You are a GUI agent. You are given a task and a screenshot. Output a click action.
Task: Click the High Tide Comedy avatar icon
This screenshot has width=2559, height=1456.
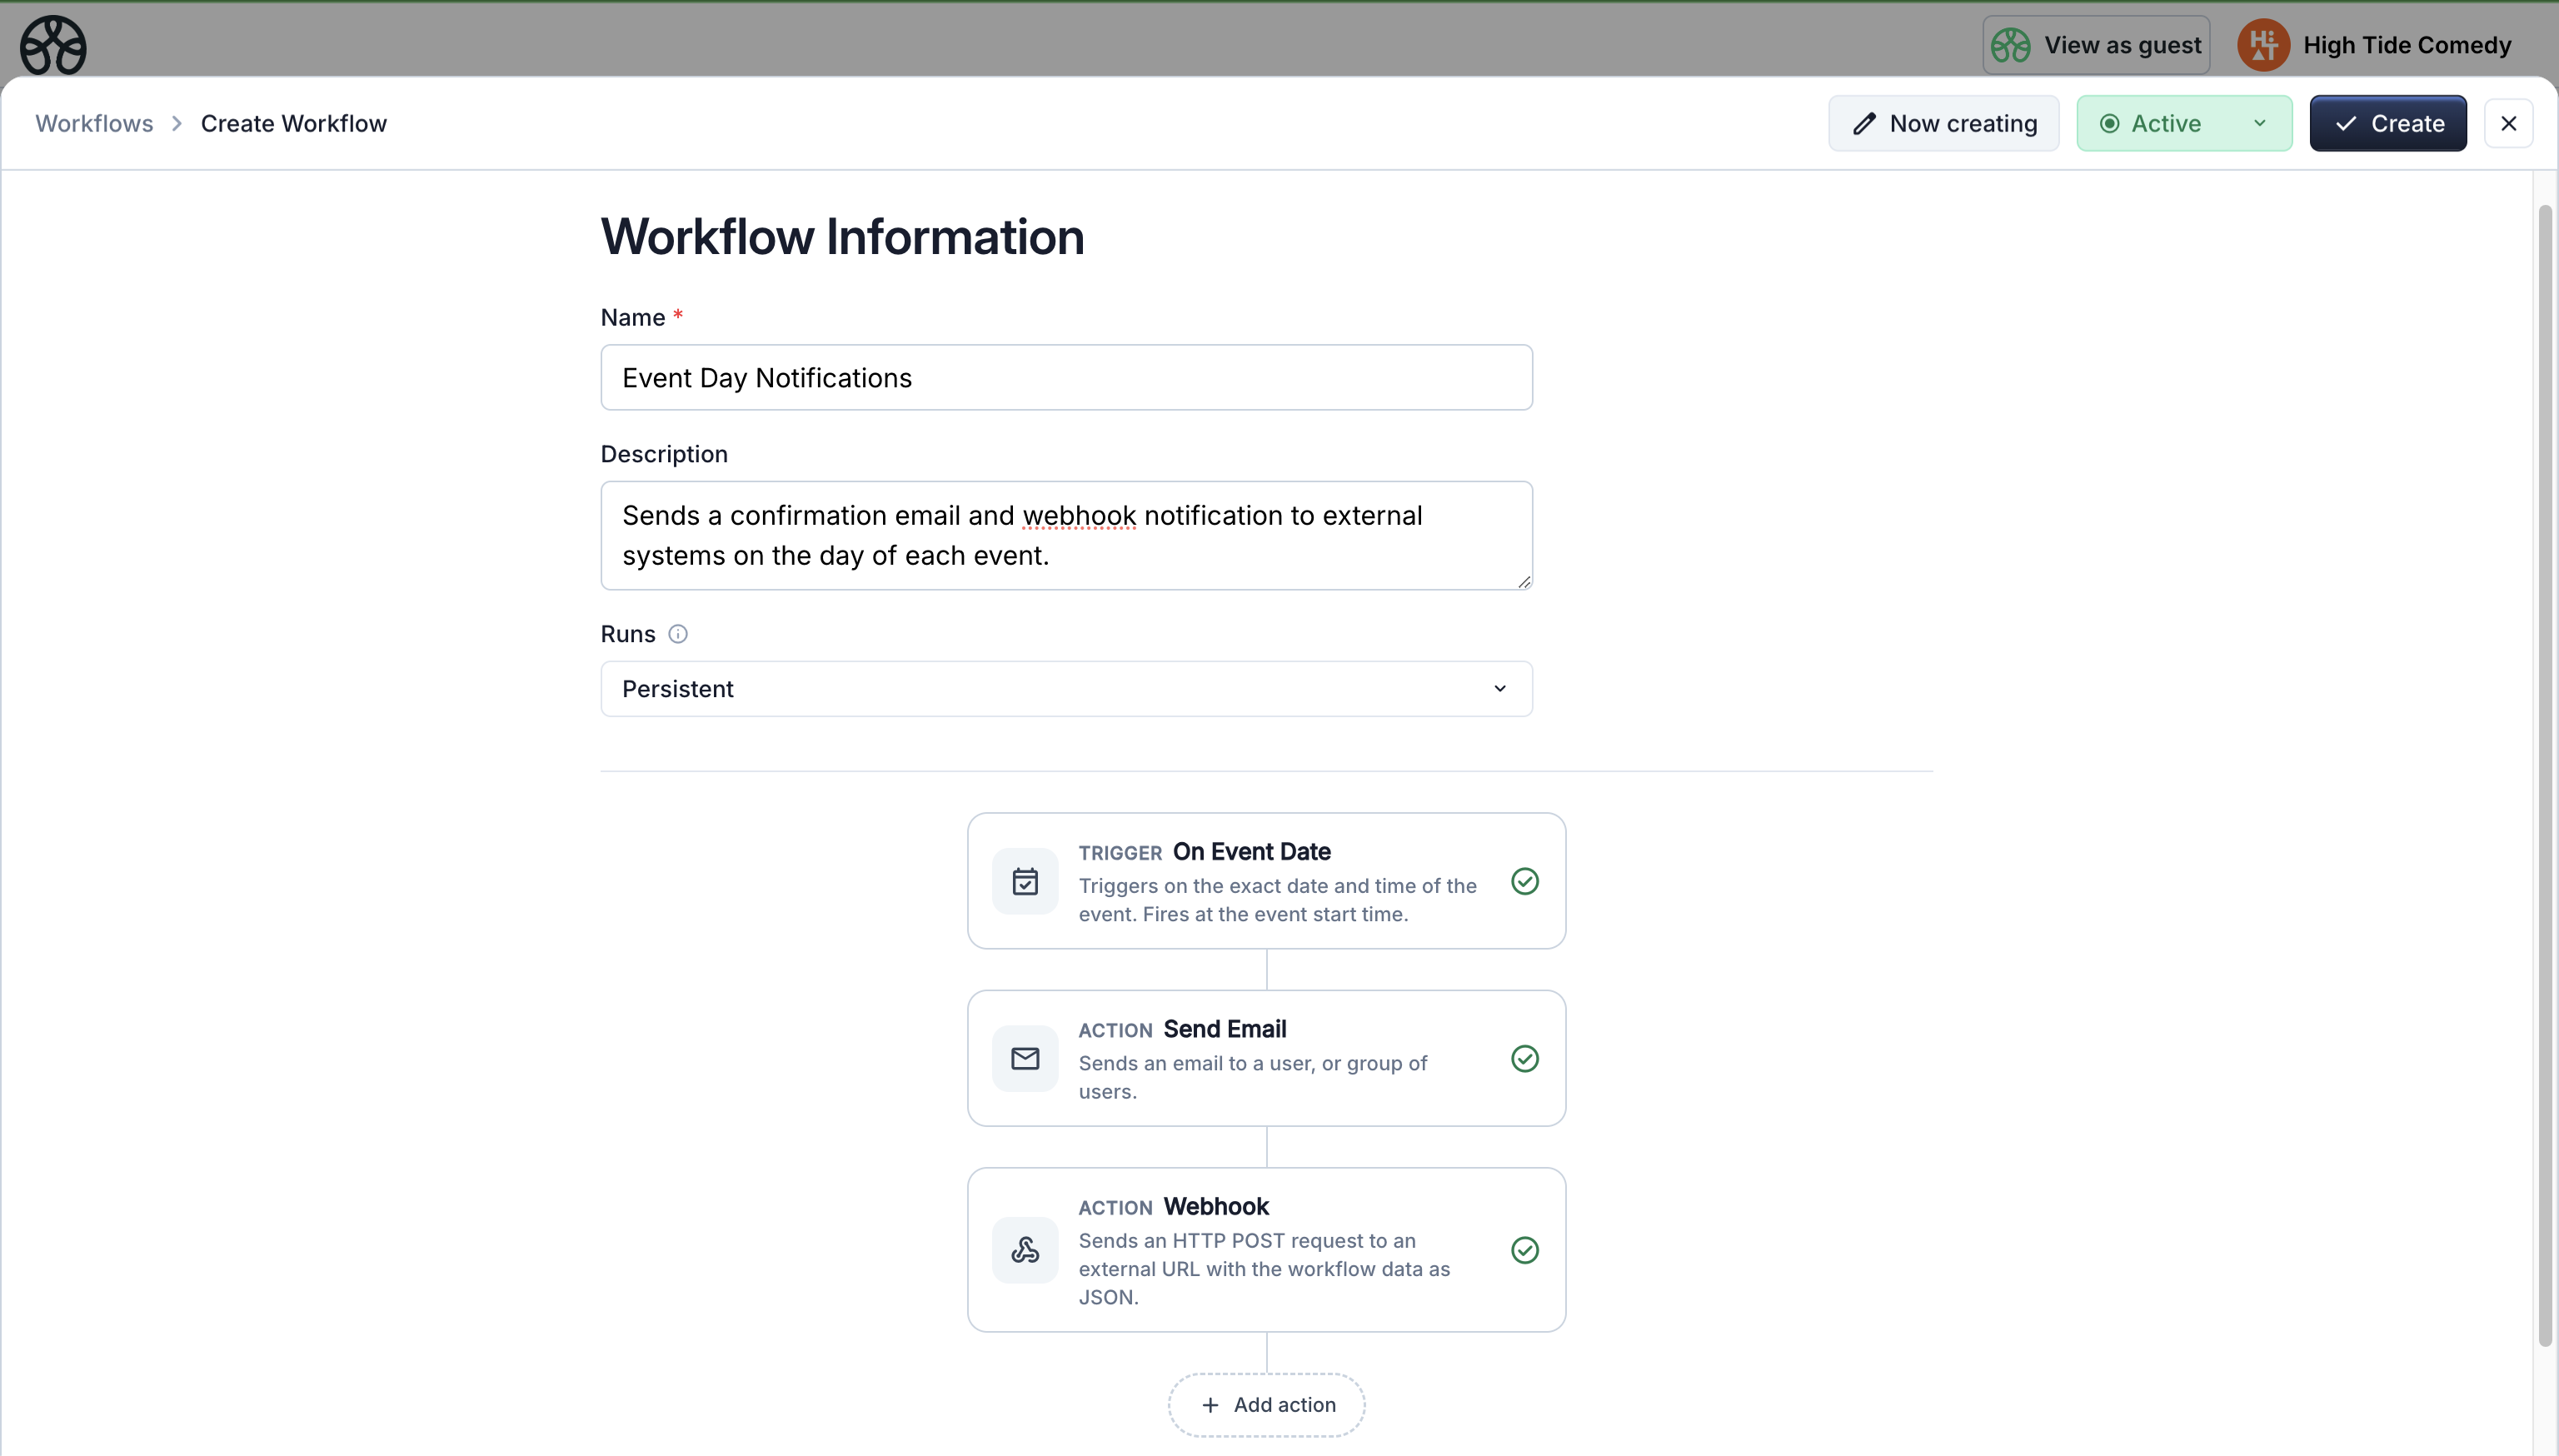coord(2263,45)
